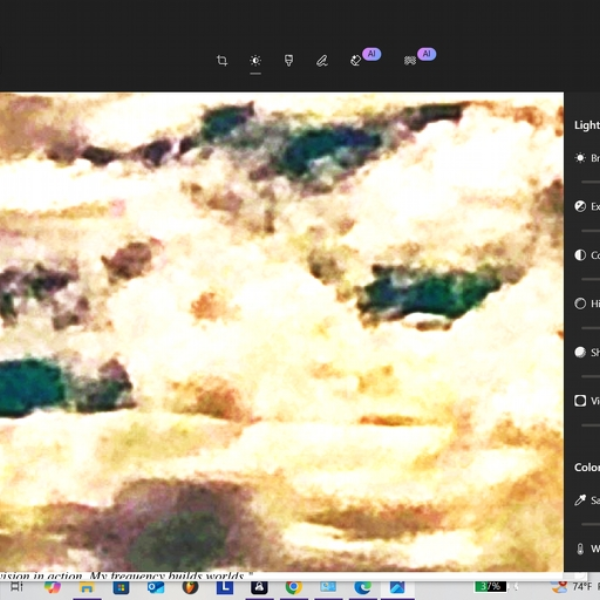Screen dimensions: 600x600
Task: Open Google Chrome from the taskbar
Action: click(x=293, y=587)
